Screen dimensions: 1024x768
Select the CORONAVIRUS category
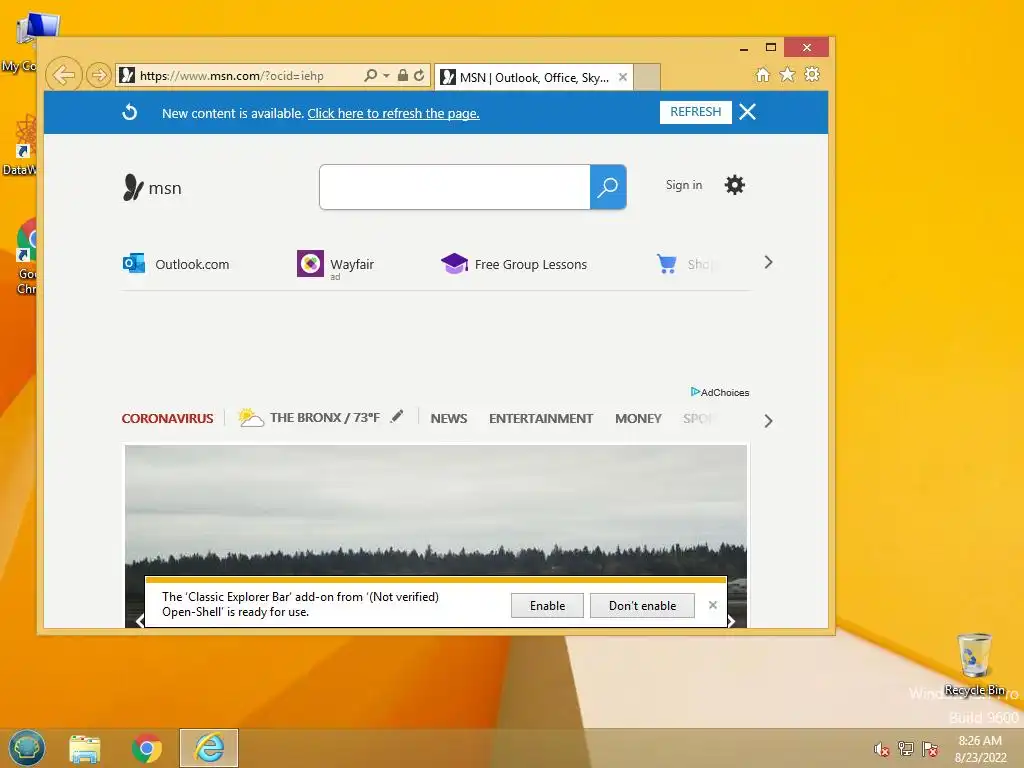[x=167, y=419]
